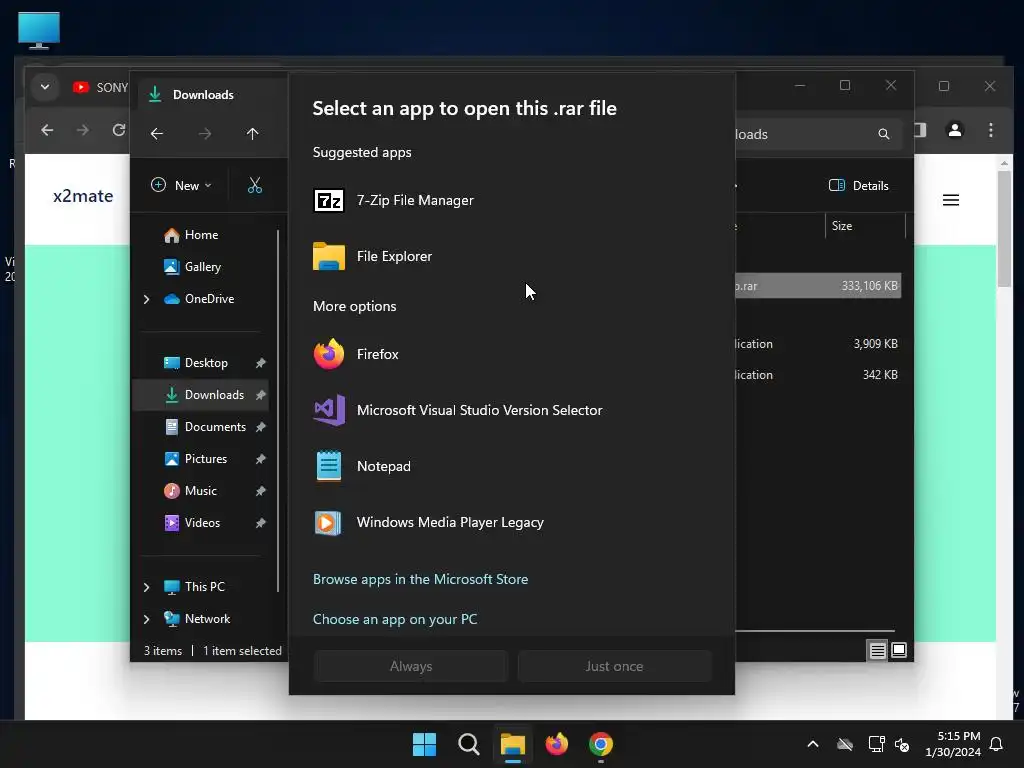The height and width of the screenshot is (768, 1024).
Task: Open taskbar Search
Action: 469,744
